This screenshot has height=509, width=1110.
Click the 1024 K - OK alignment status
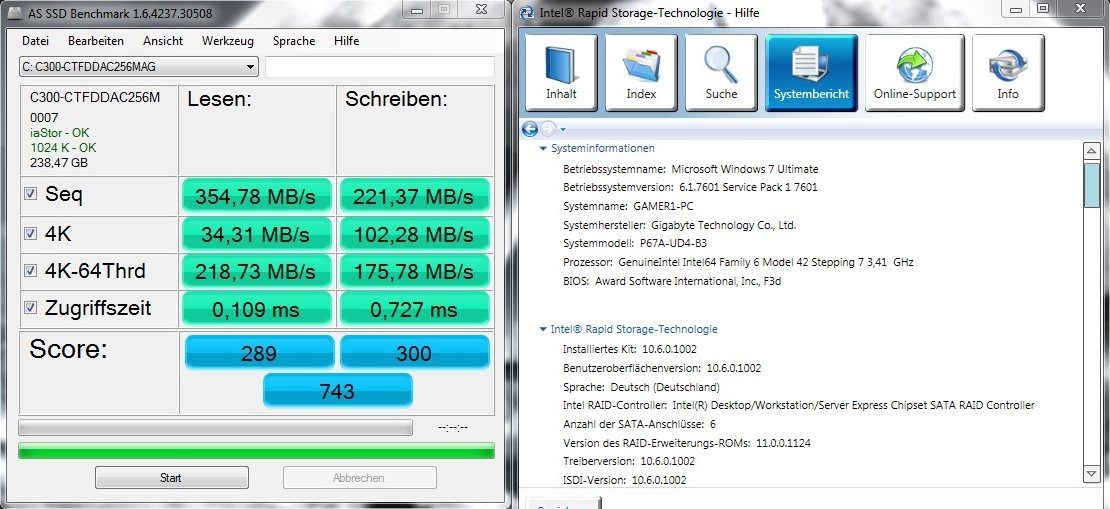coord(63,148)
